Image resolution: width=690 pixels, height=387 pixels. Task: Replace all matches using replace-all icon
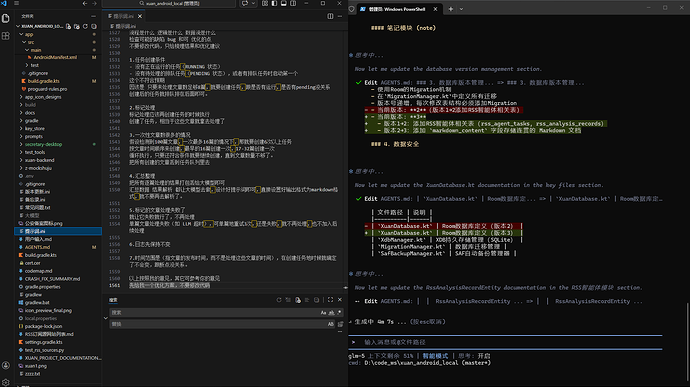pos(340,324)
